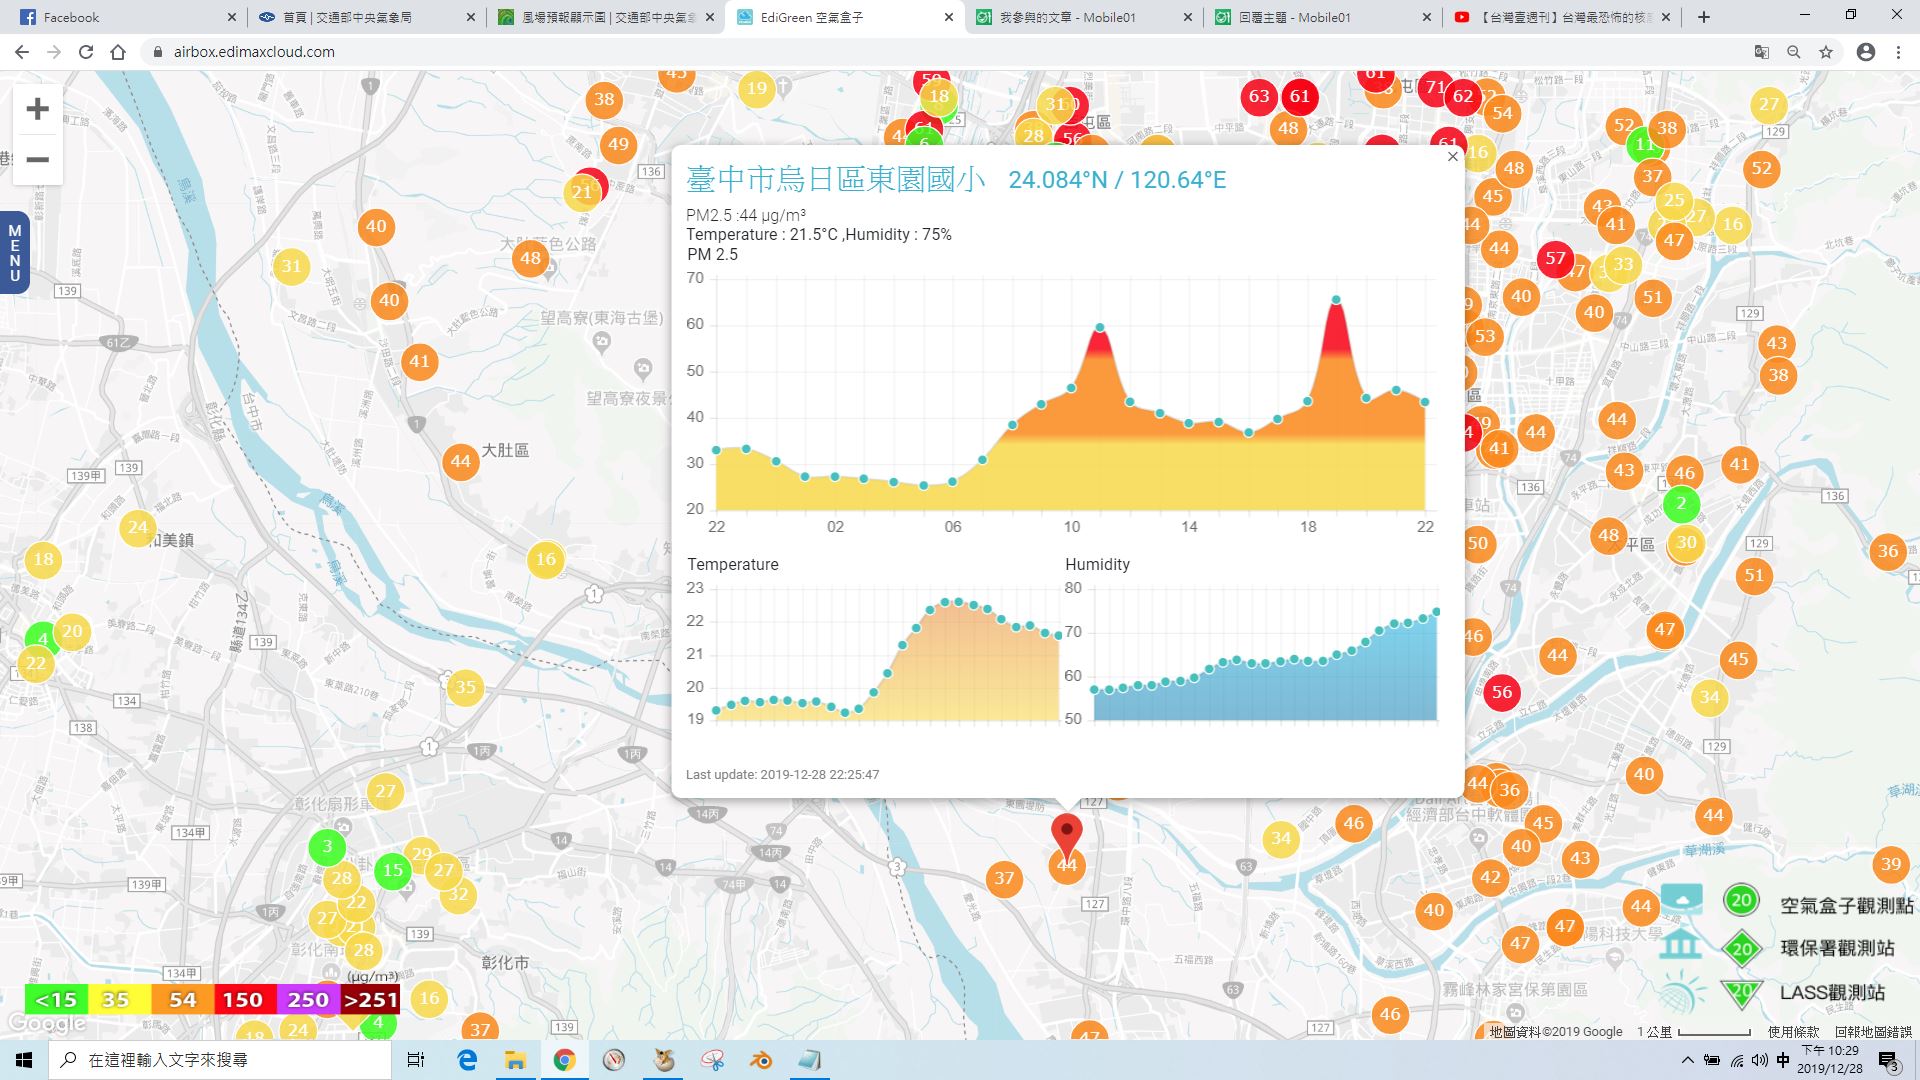Viewport: 1920px width, 1080px height.
Task: Click the Windows taskbar search box
Action: click(220, 1060)
